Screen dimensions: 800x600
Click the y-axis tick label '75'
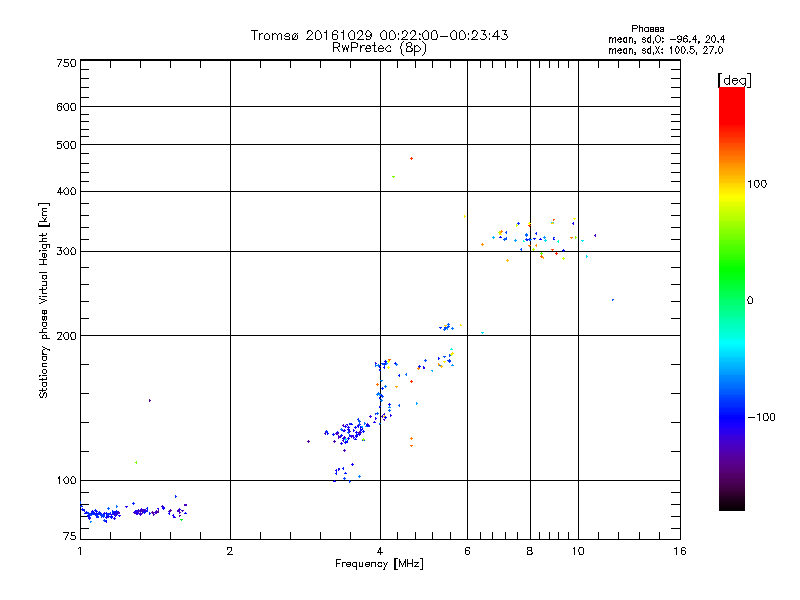click(x=70, y=536)
